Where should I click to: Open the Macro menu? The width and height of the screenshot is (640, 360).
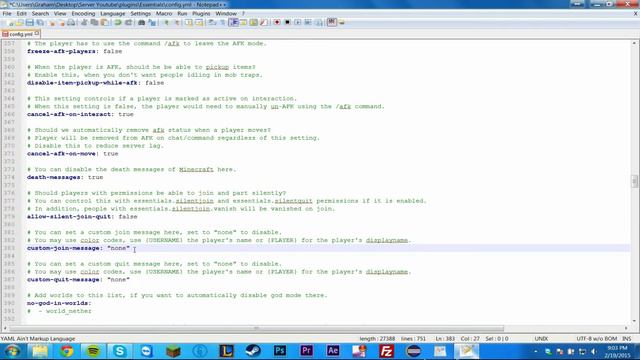pyautogui.click(x=164, y=13)
